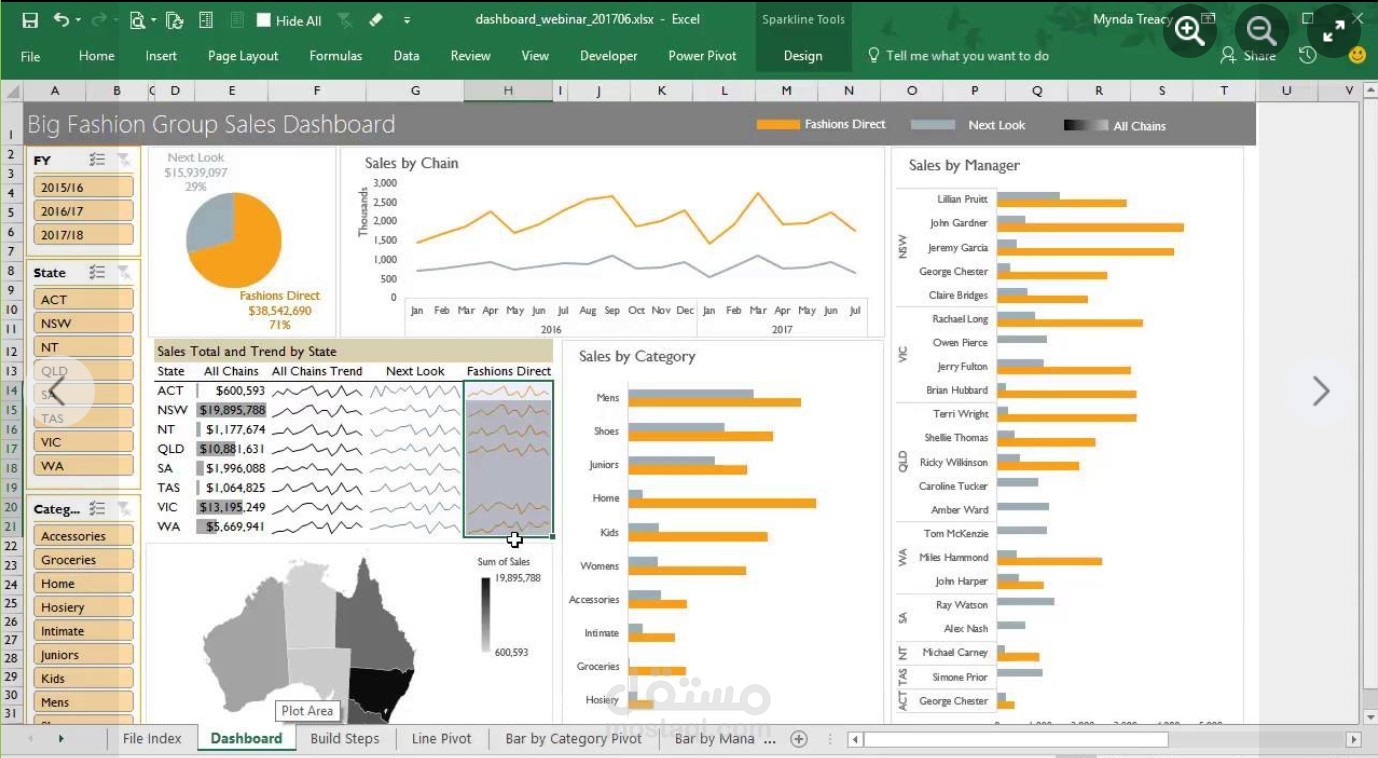Open the Bar by Category Pivot sheet

(x=574, y=739)
